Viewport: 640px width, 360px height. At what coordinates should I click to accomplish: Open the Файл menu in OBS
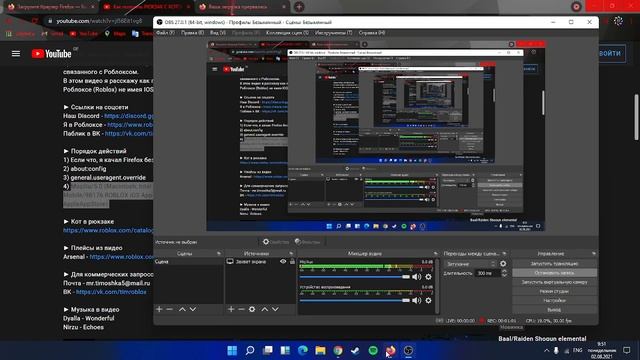click(x=165, y=33)
